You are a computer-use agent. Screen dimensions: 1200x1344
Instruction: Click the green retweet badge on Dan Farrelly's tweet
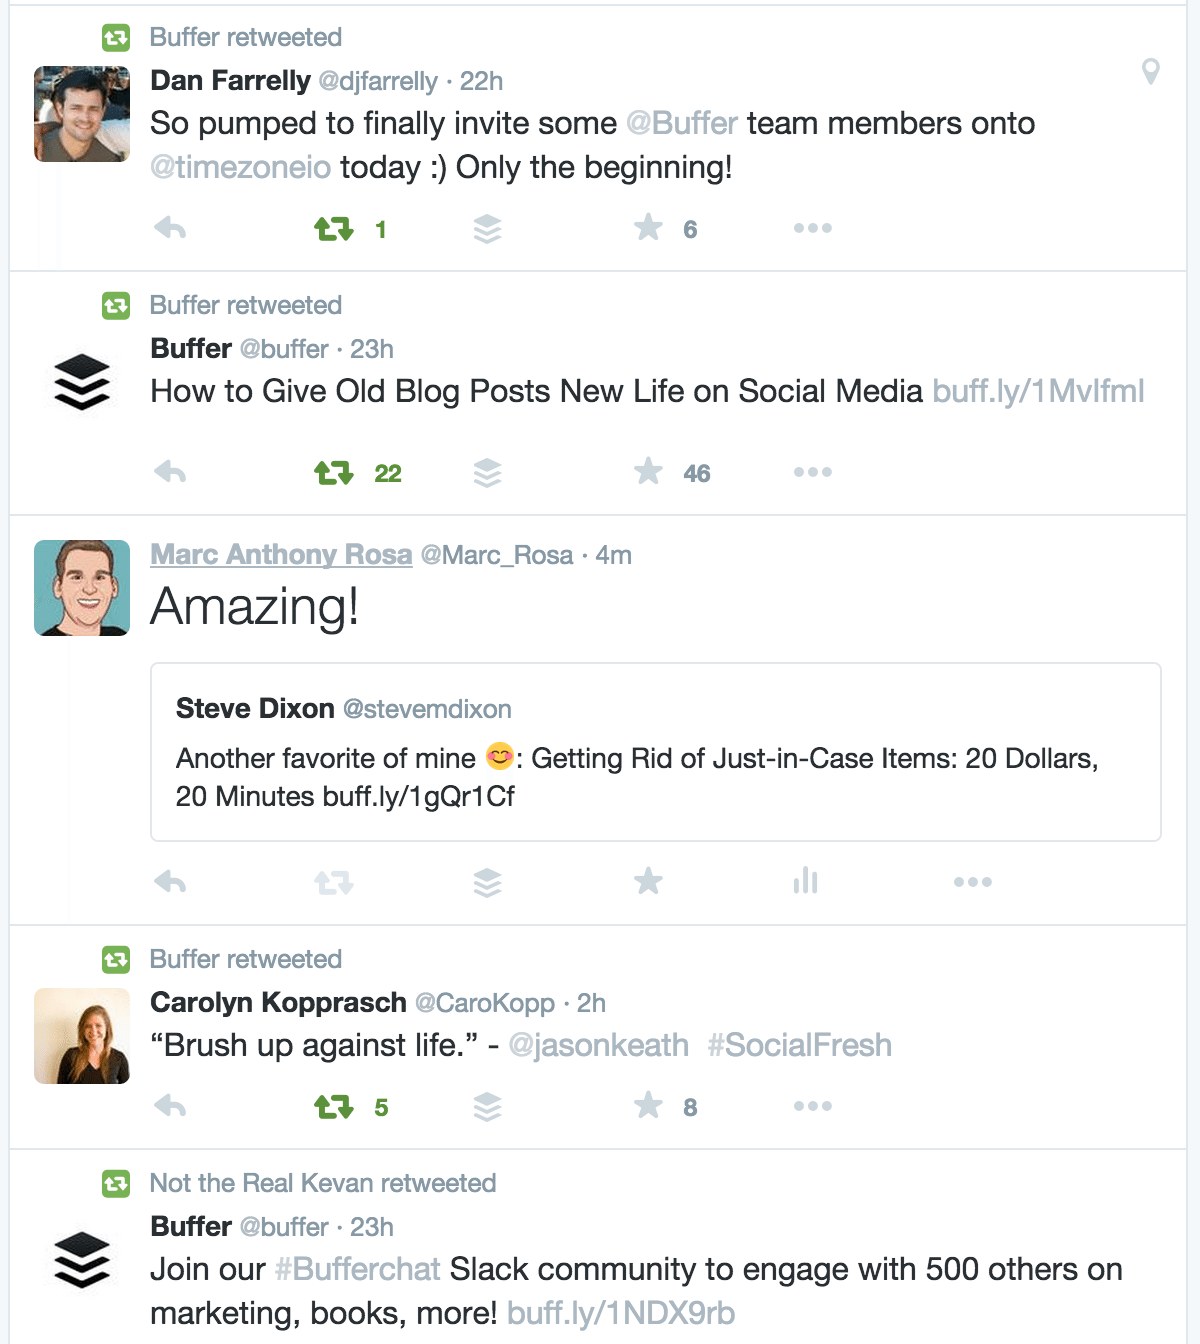point(115,36)
